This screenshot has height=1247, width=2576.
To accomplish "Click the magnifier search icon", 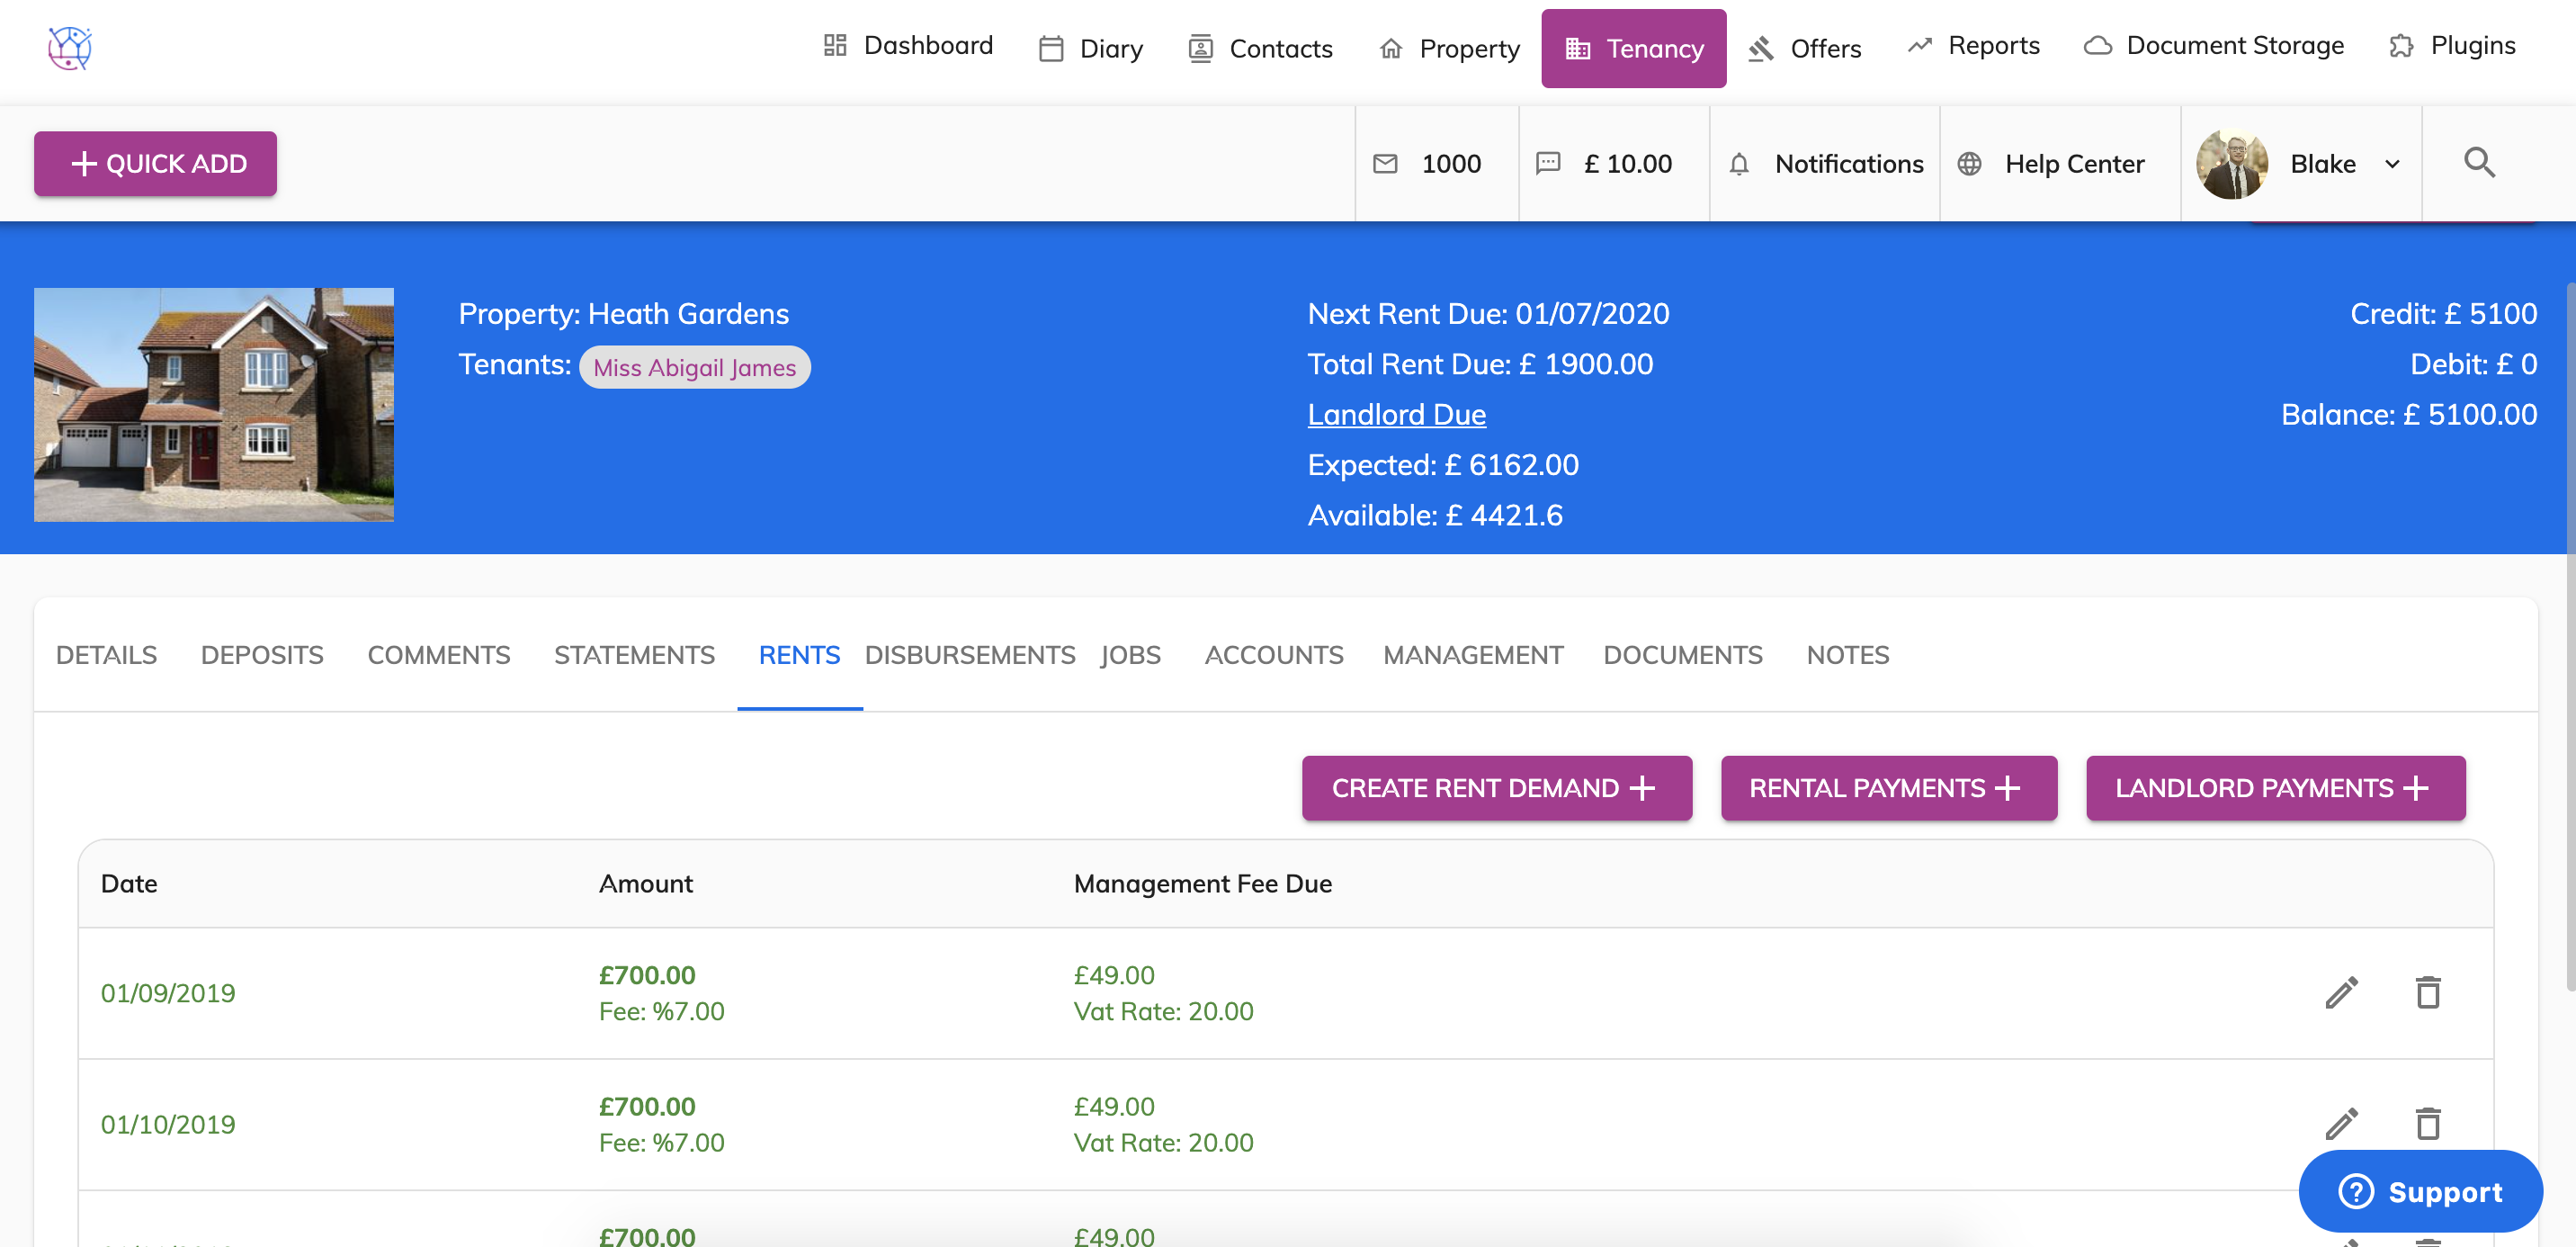I will pyautogui.click(x=2479, y=162).
